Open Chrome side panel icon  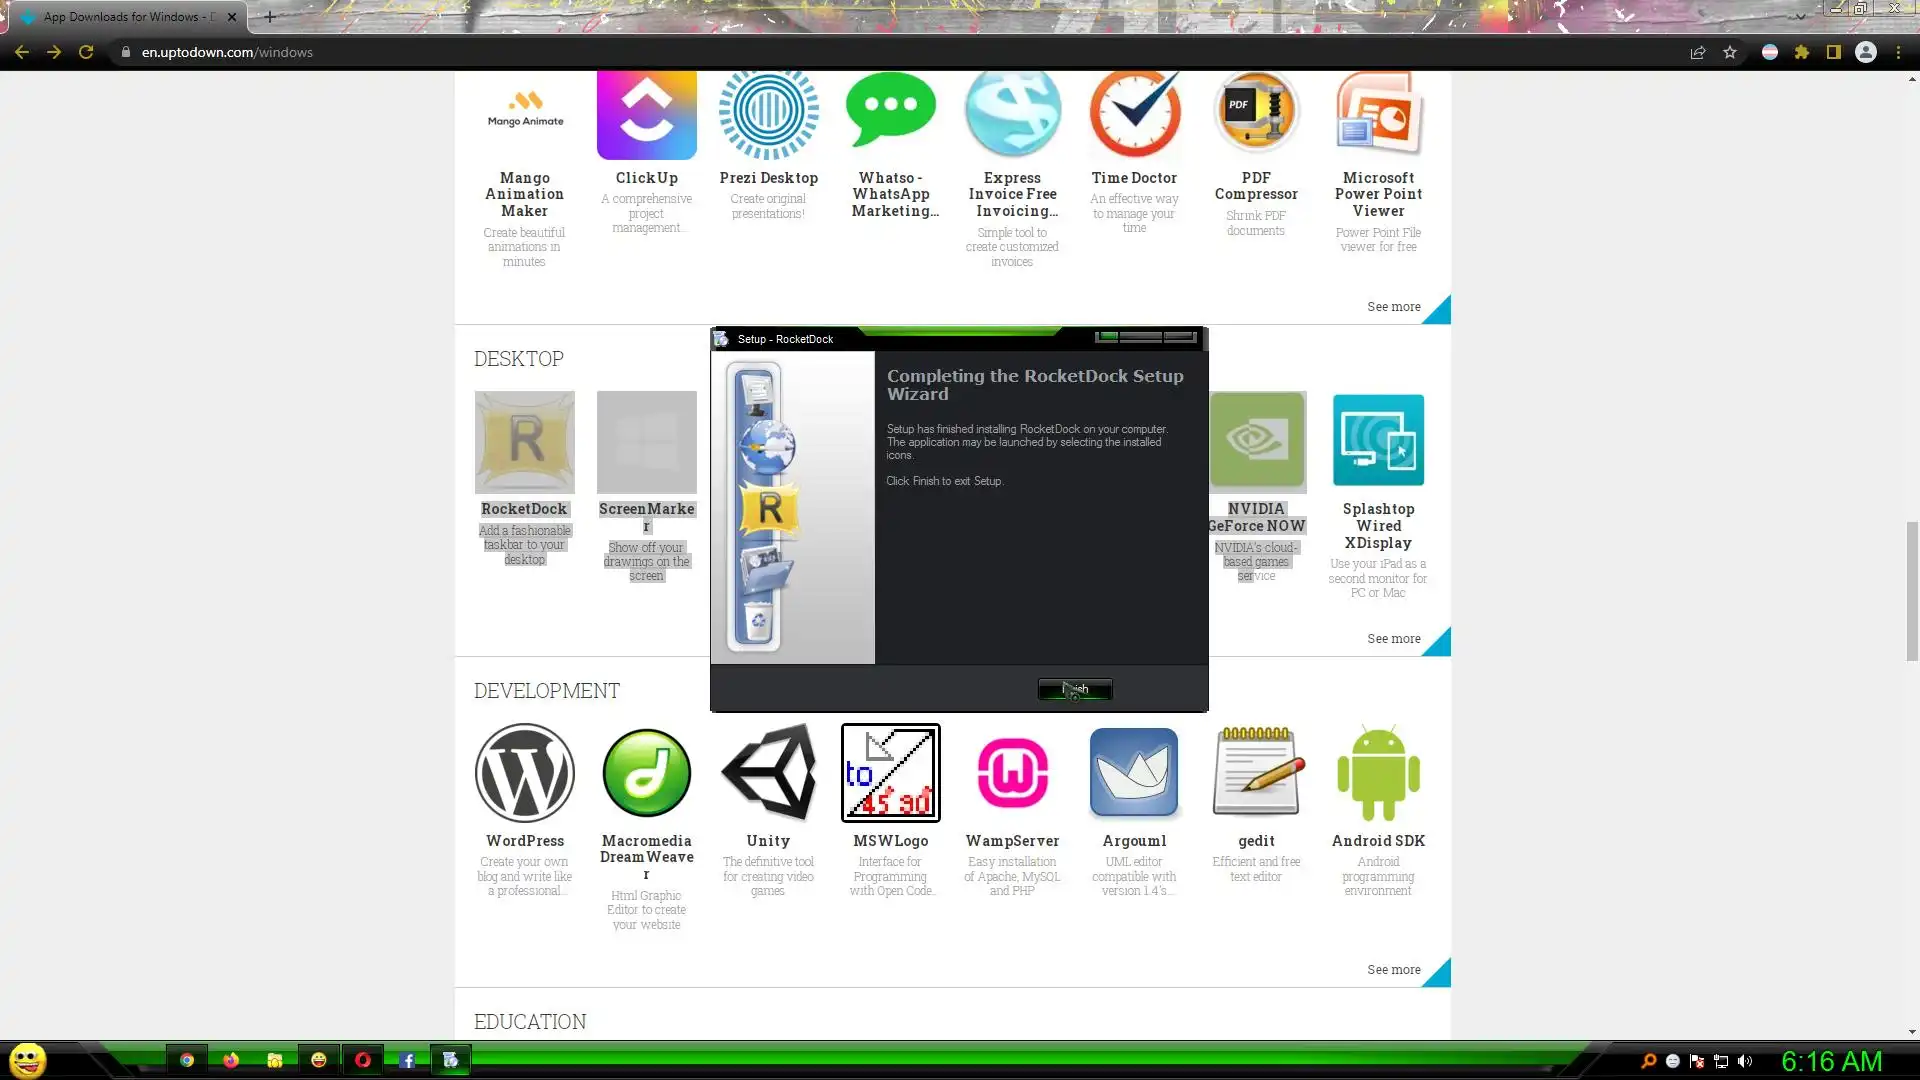[1834, 52]
